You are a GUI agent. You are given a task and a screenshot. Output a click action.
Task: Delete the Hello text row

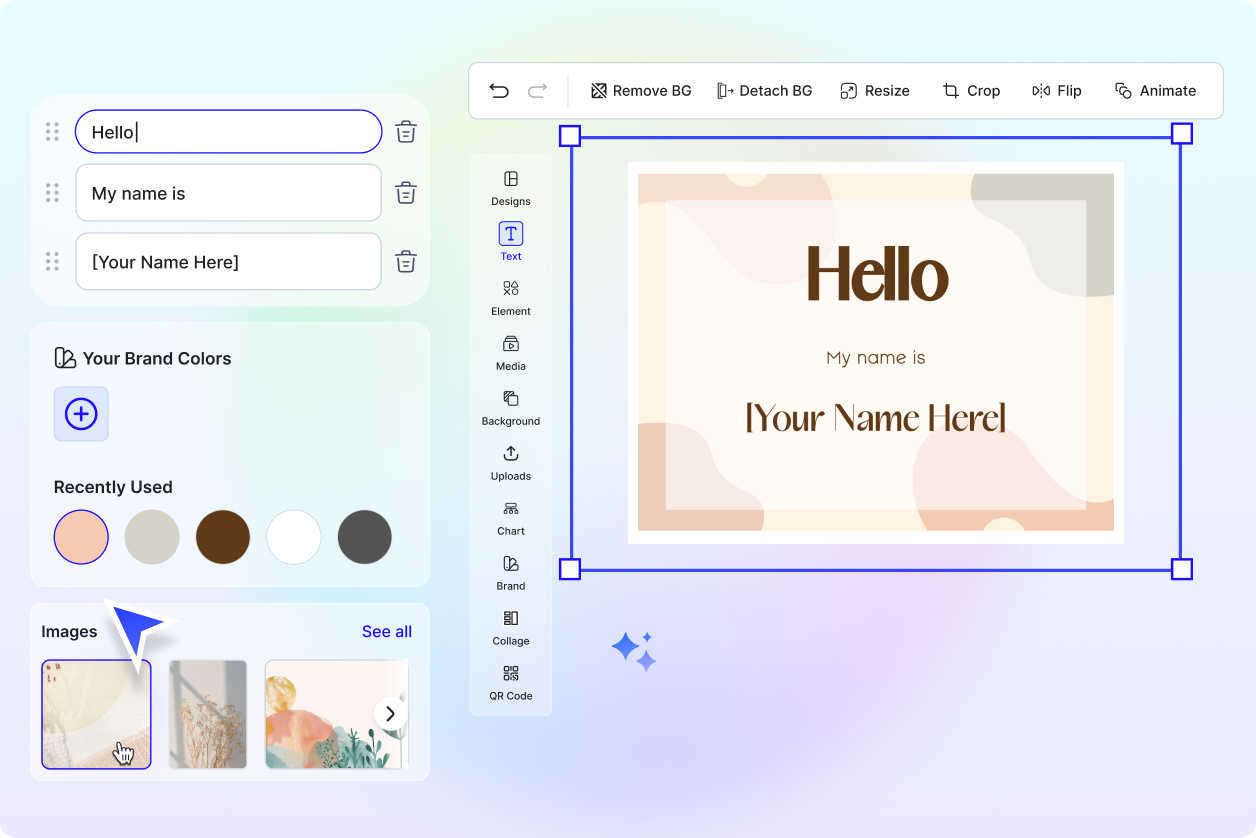(406, 132)
